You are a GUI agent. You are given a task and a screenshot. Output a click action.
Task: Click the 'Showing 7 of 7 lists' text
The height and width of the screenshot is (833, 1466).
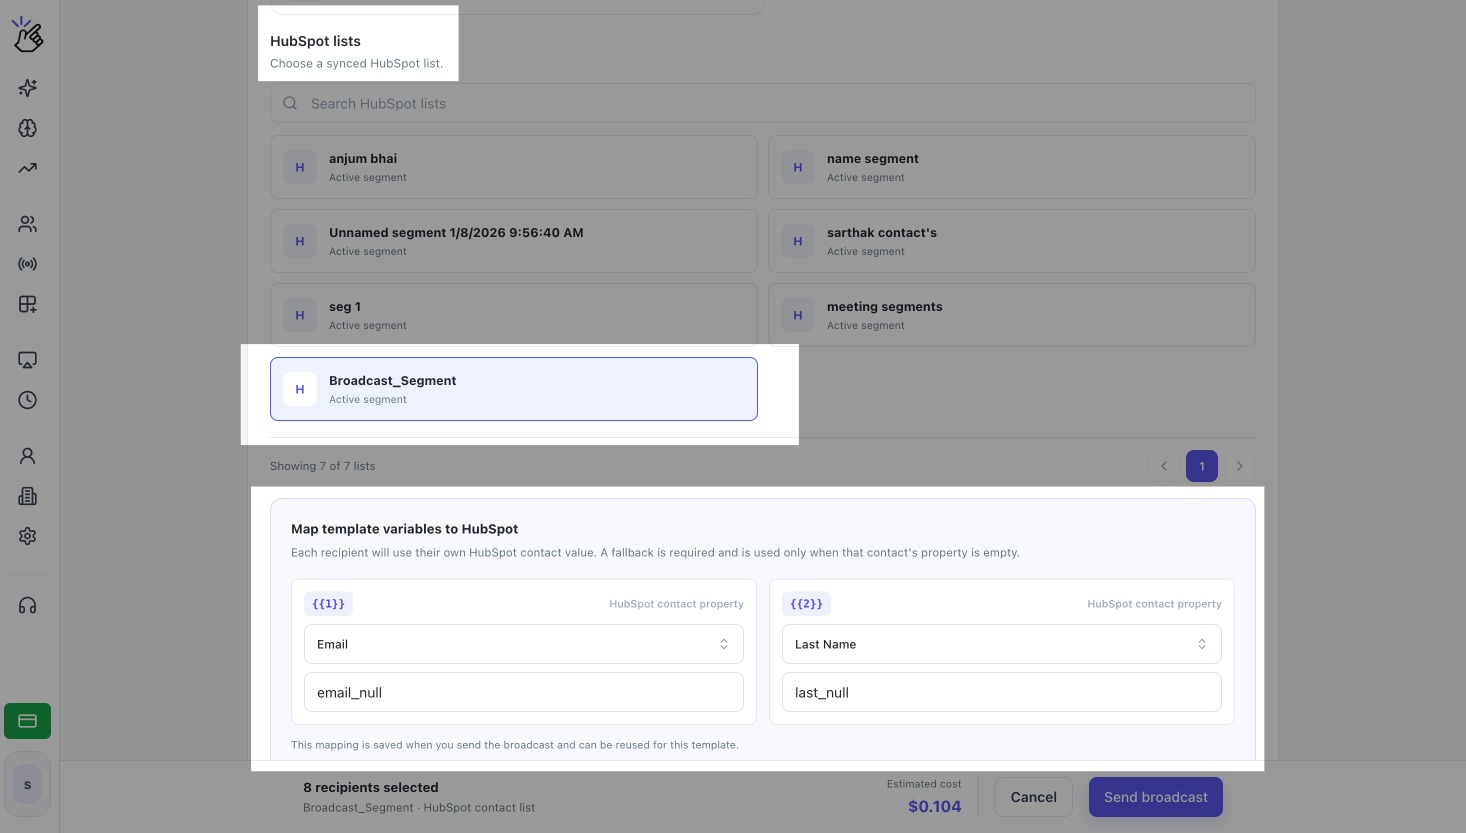click(323, 466)
